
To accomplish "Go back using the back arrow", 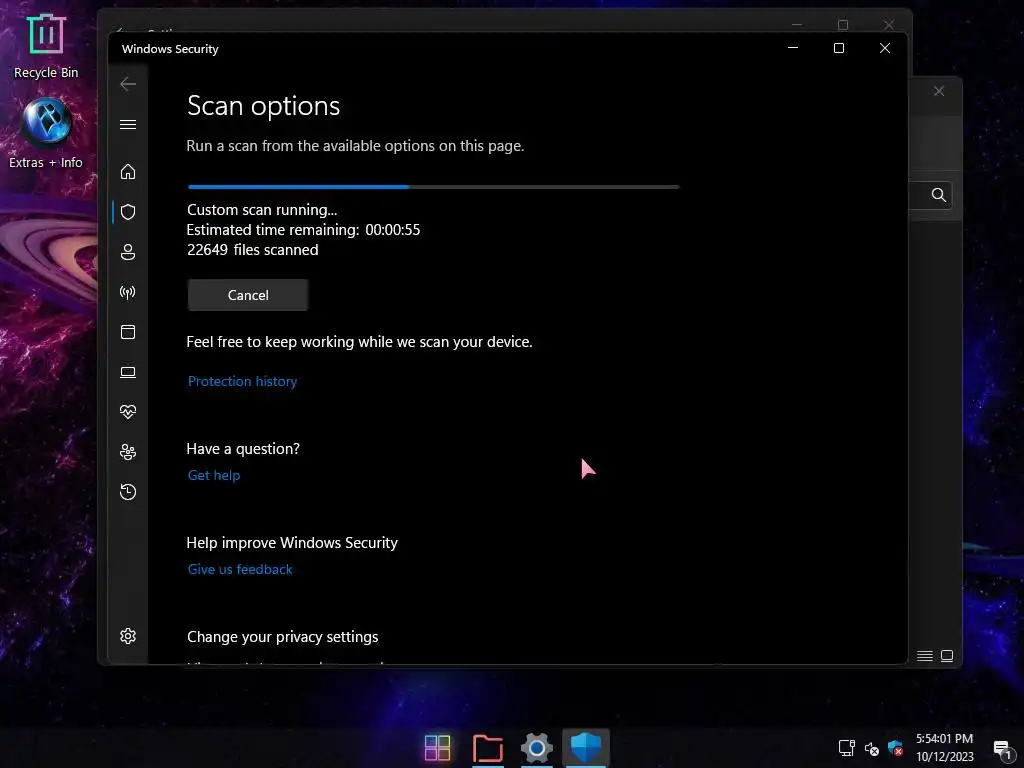I will [x=128, y=84].
